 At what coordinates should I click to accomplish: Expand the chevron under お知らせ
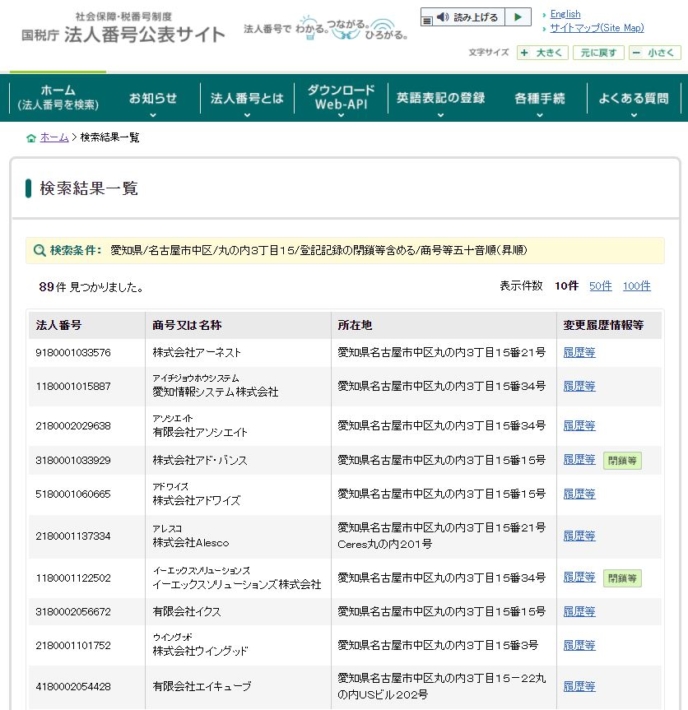[x=153, y=115]
